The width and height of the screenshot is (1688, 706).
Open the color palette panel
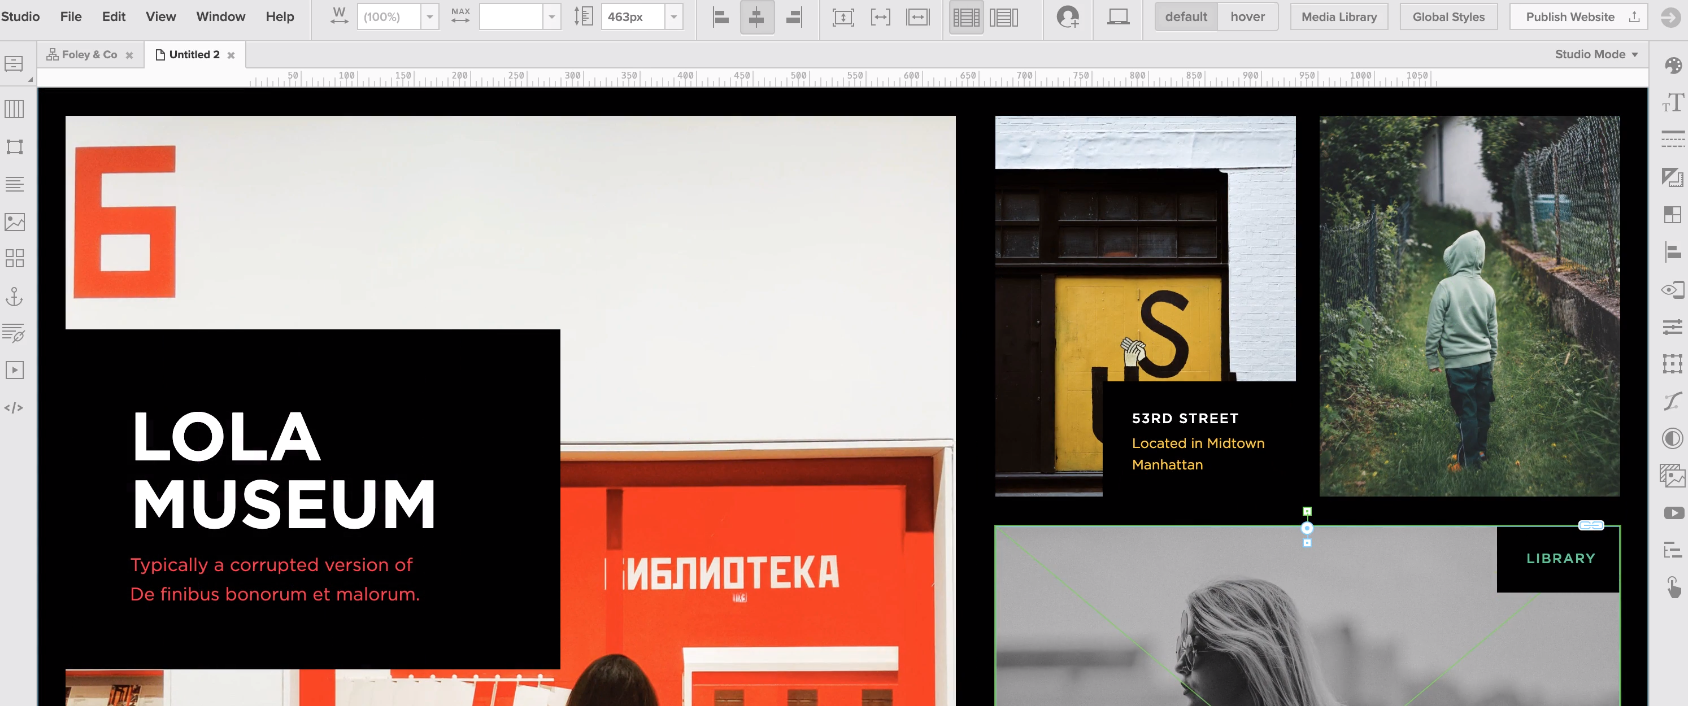pyautogui.click(x=1673, y=66)
